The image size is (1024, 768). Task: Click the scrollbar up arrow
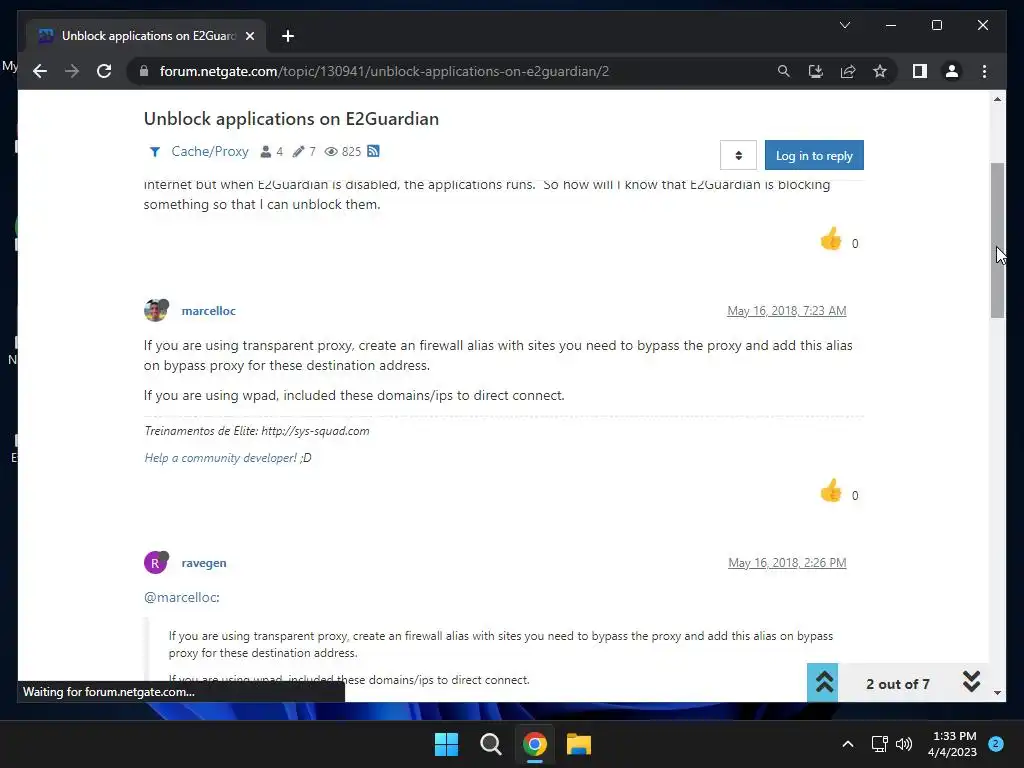pos(997,99)
